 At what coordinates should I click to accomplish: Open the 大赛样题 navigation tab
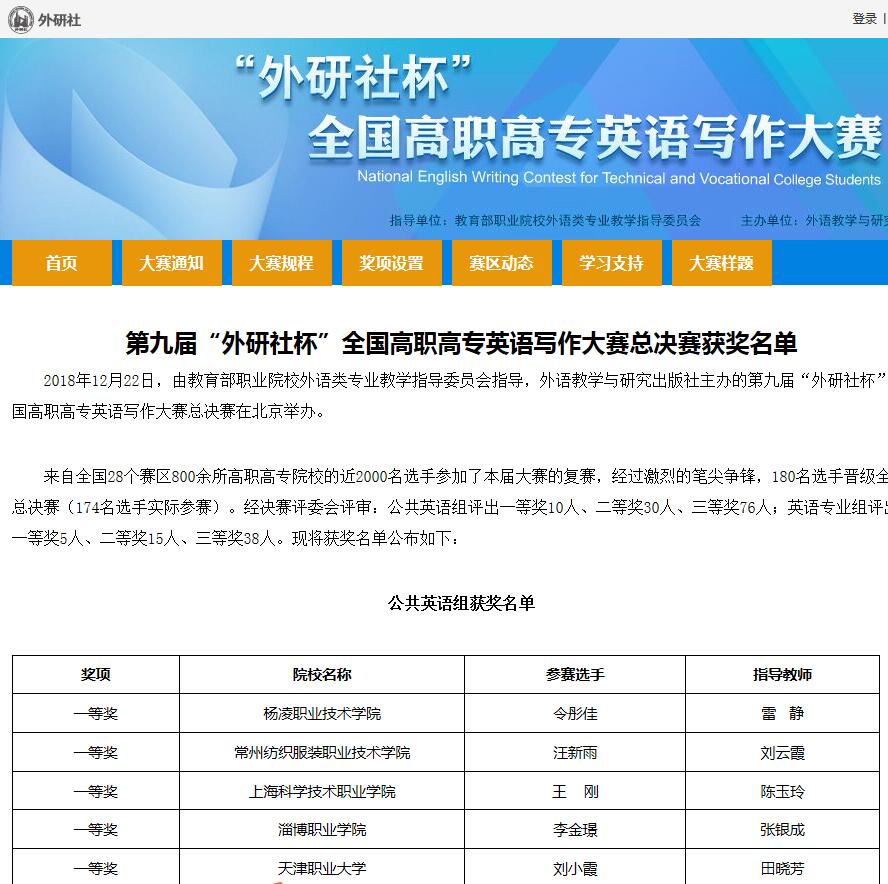[721, 263]
